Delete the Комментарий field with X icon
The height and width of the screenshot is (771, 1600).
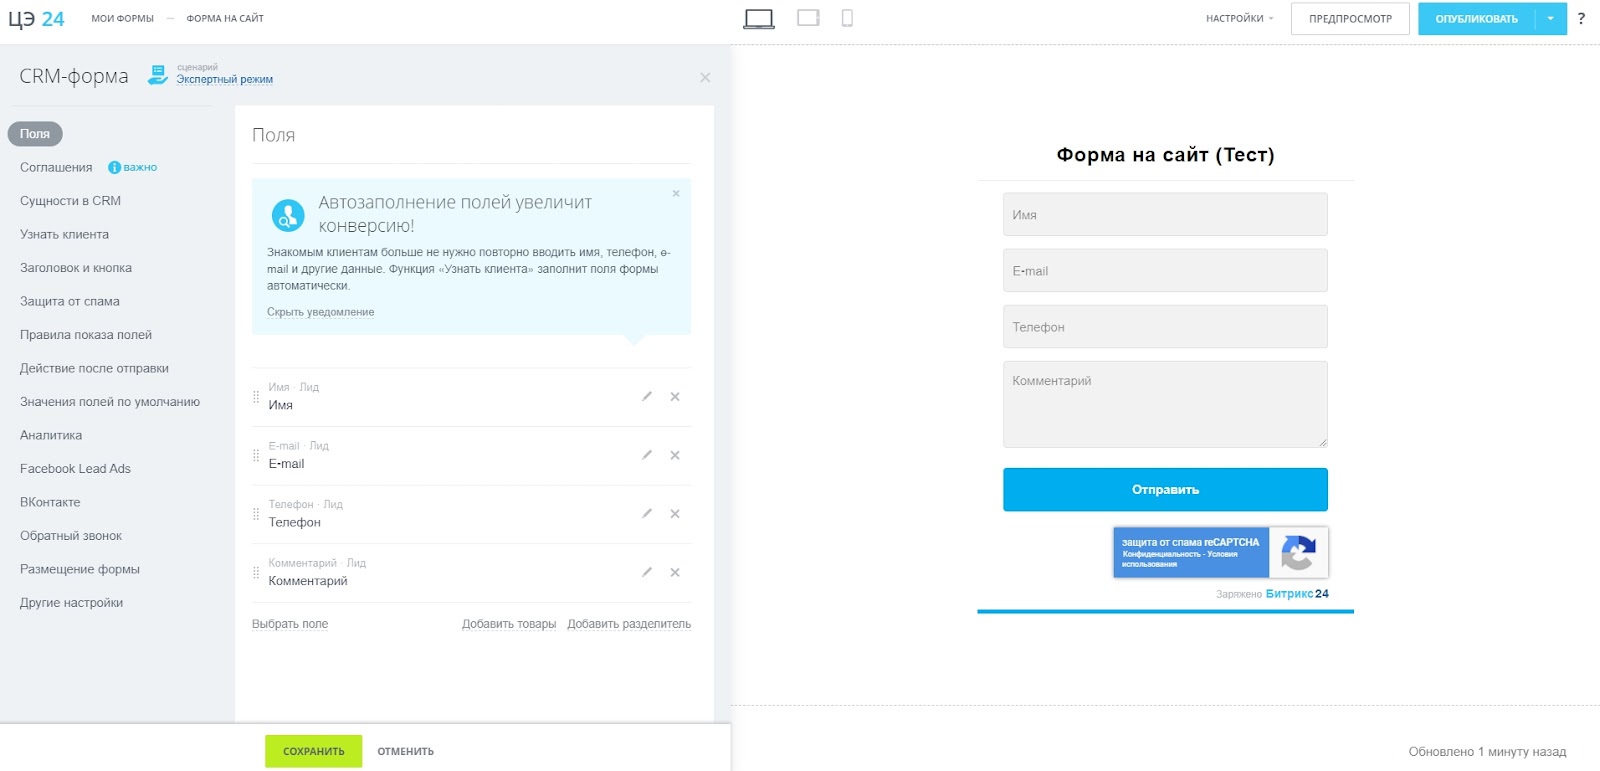(675, 573)
